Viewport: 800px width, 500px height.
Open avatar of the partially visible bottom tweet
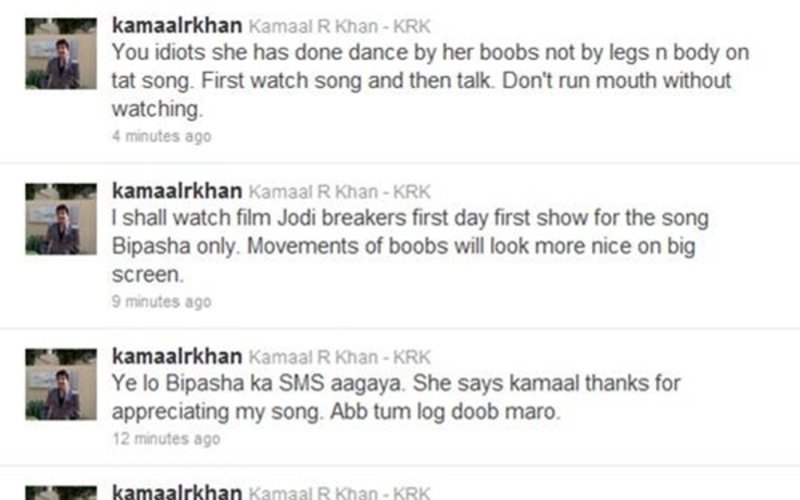[x=61, y=493]
